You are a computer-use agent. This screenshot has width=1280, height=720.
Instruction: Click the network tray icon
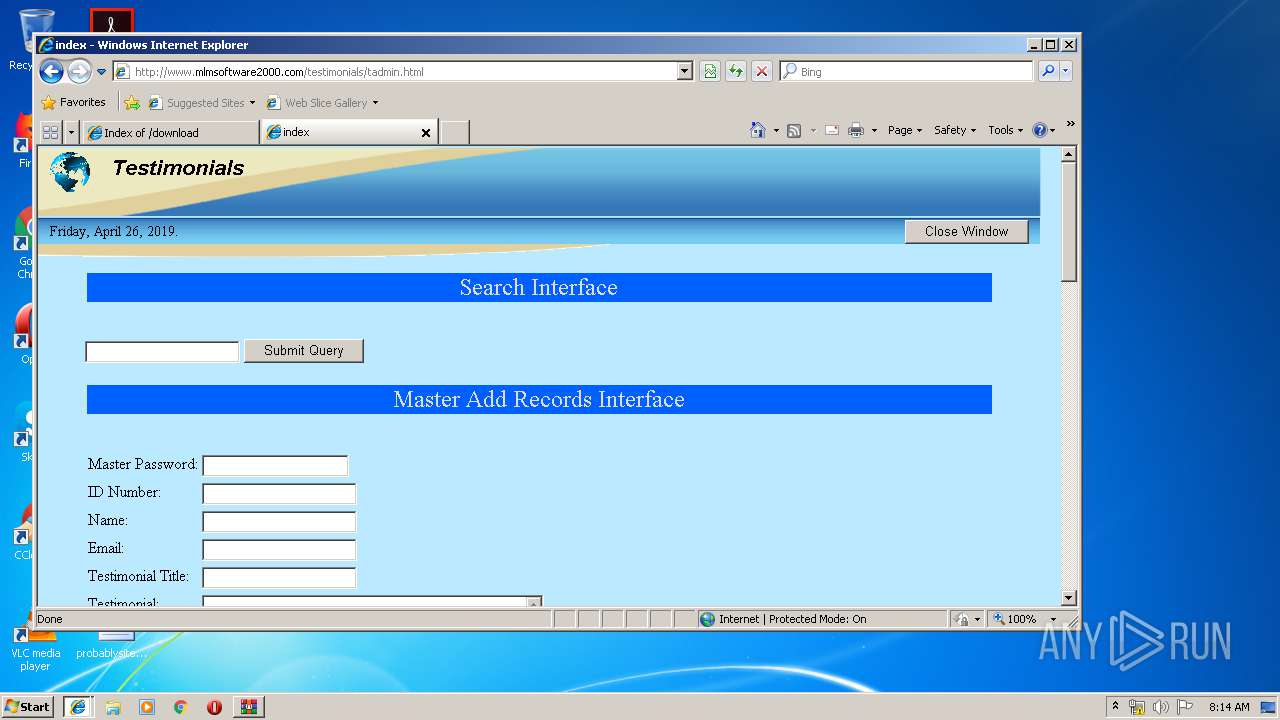pos(1137,707)
